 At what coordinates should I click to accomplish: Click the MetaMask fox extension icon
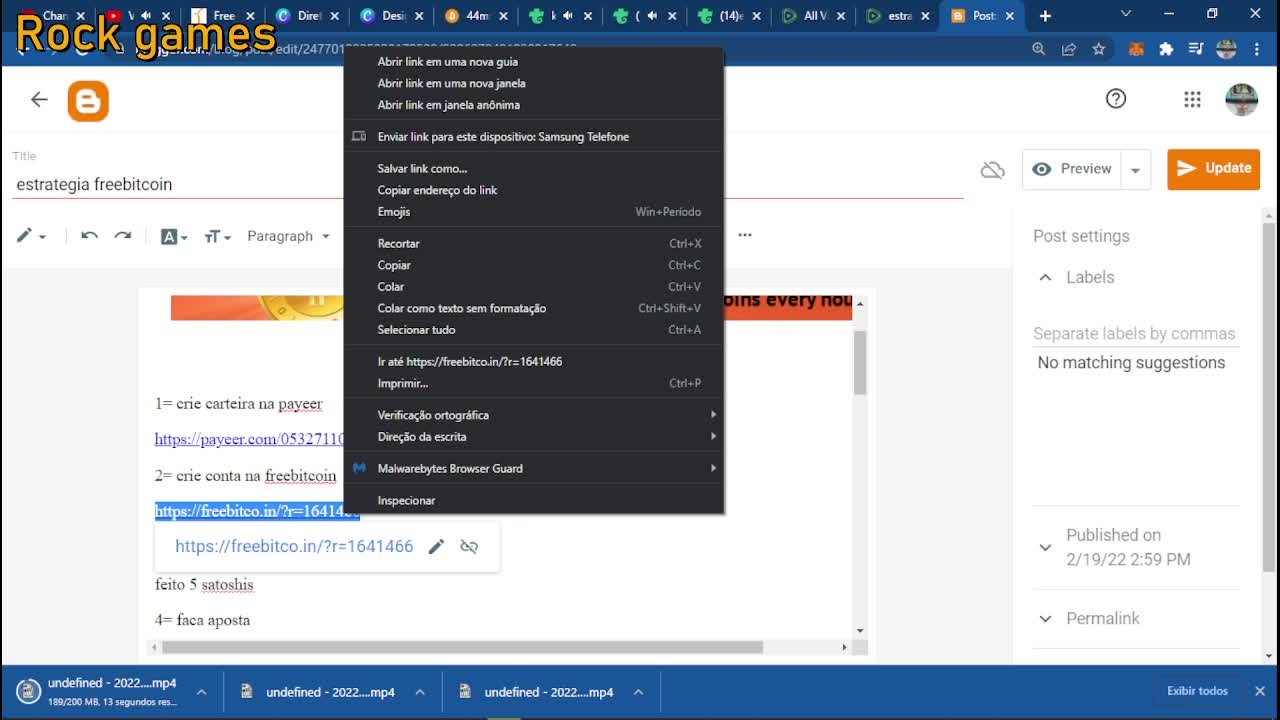pos(1136,49)
